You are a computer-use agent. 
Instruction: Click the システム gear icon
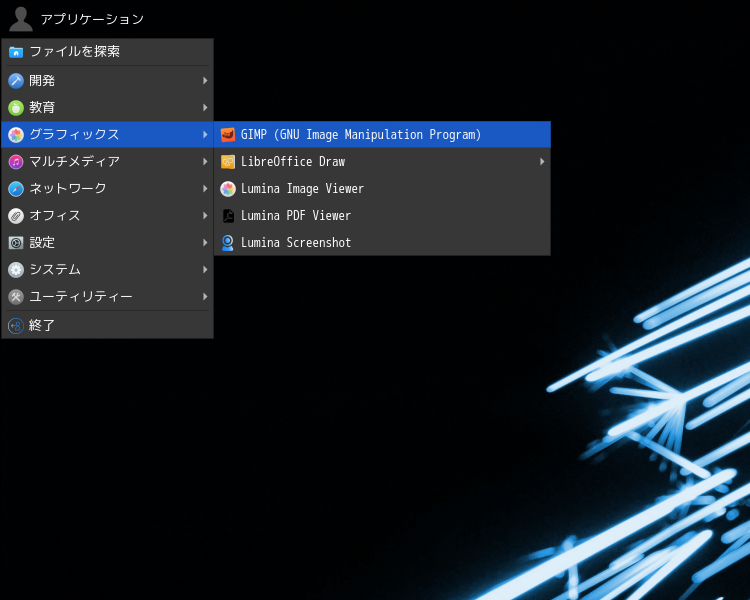click(x=16, y=270)
